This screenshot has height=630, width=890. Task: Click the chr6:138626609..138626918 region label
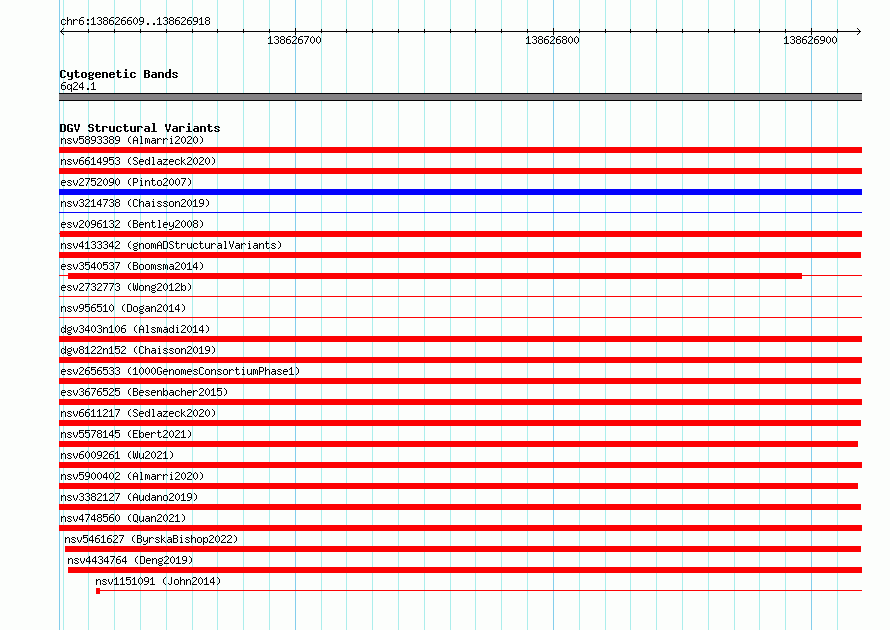[x=135, y=21]
